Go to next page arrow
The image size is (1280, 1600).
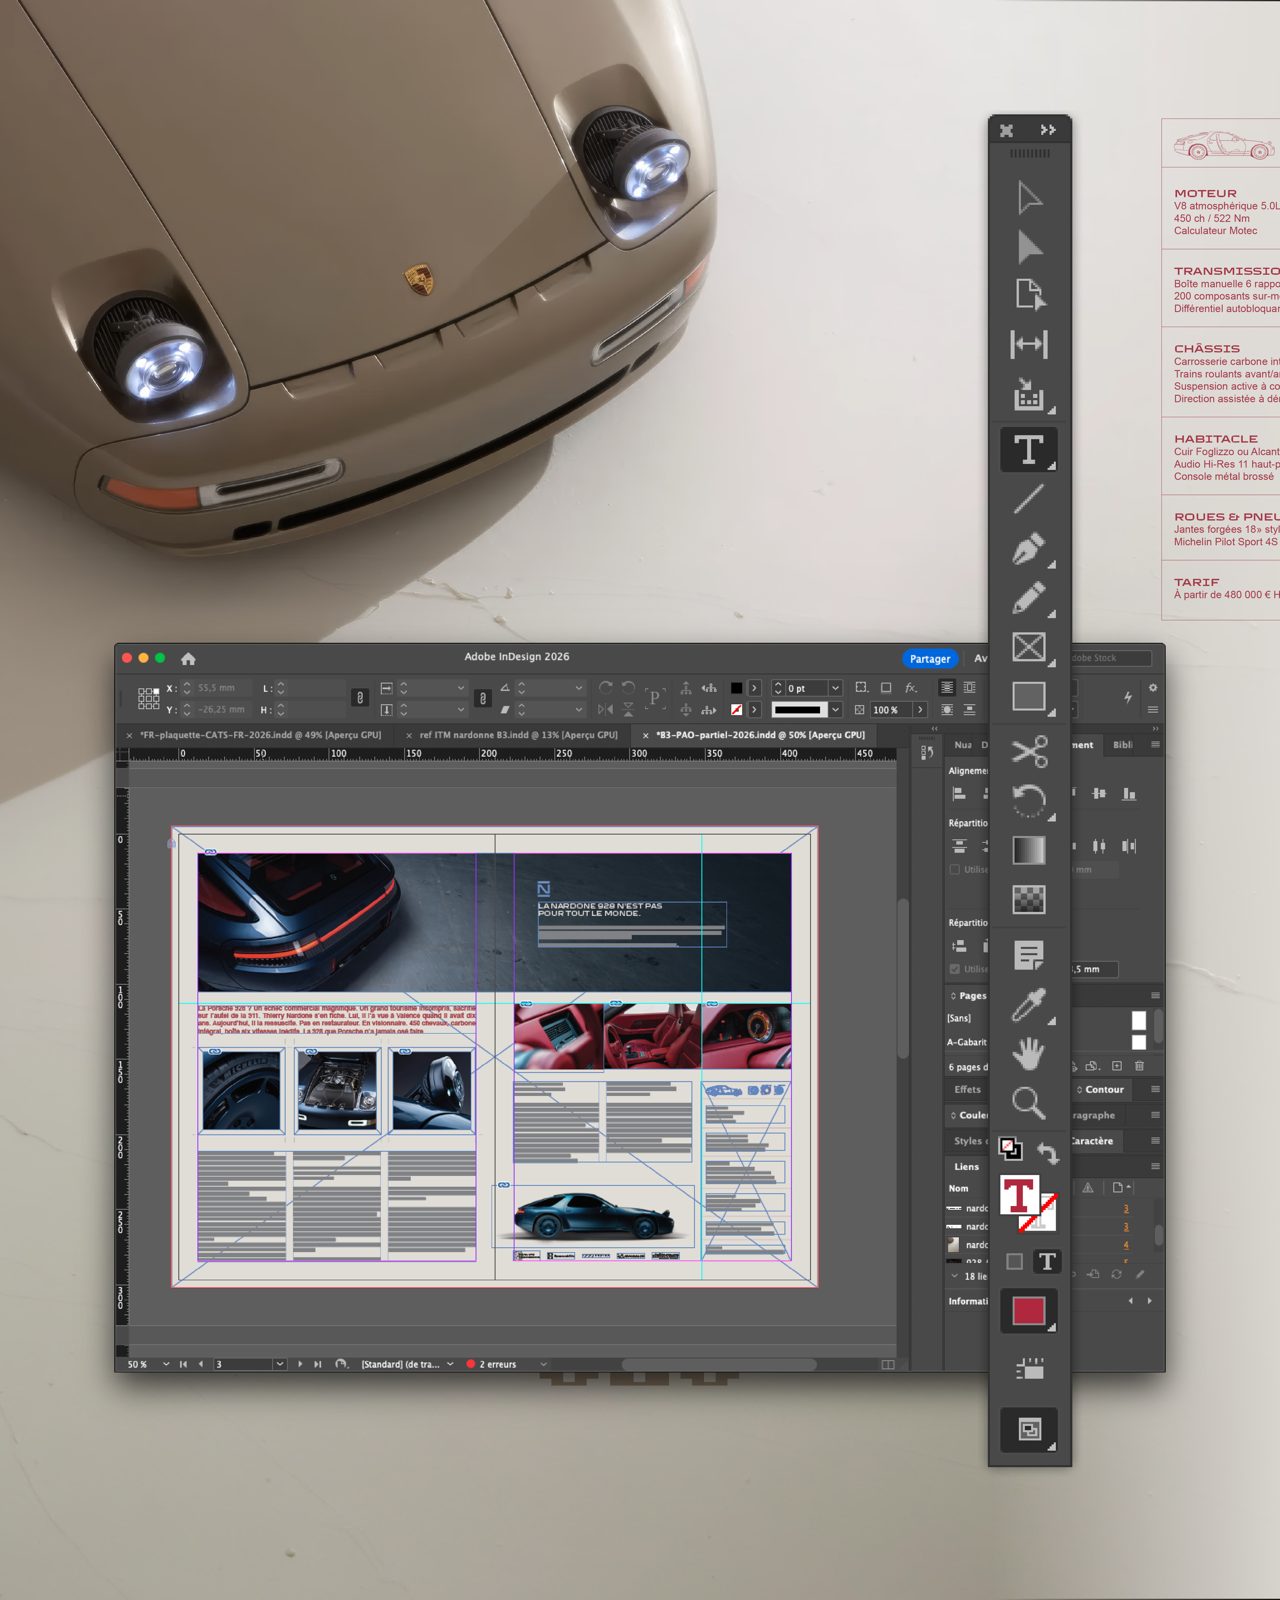coord(300,1364)
